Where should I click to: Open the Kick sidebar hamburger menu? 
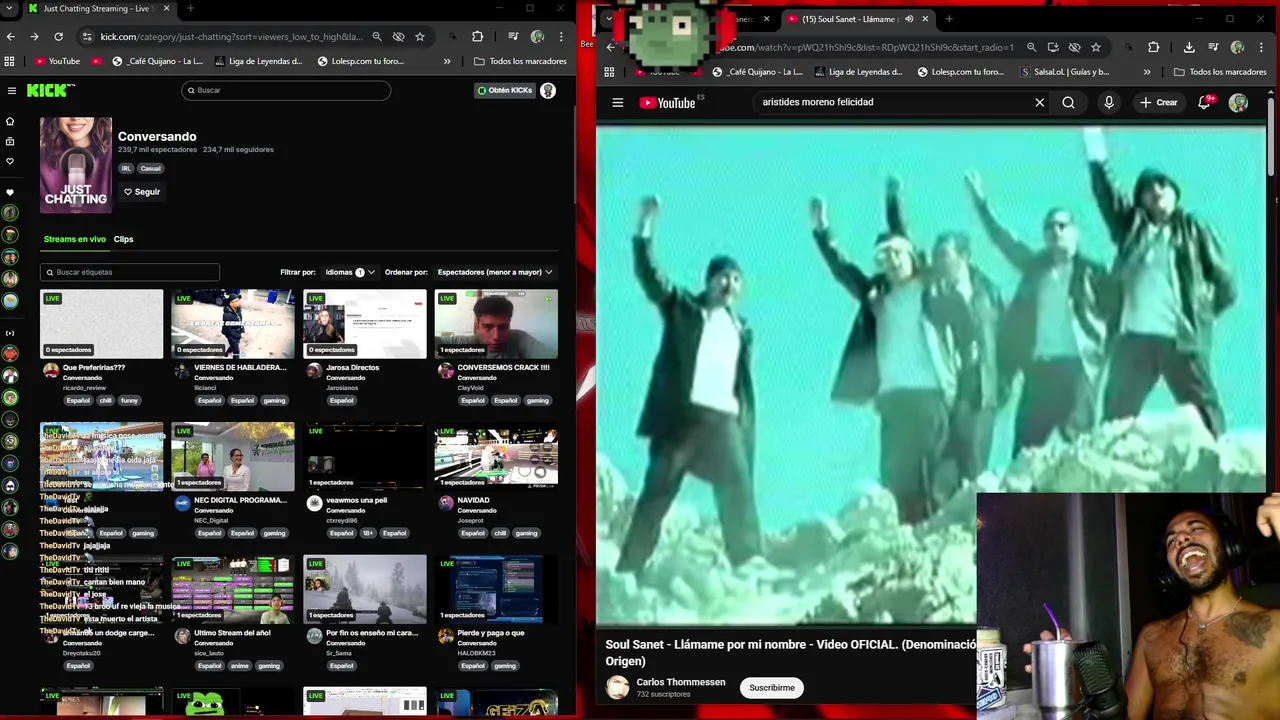tap(12, 90)
